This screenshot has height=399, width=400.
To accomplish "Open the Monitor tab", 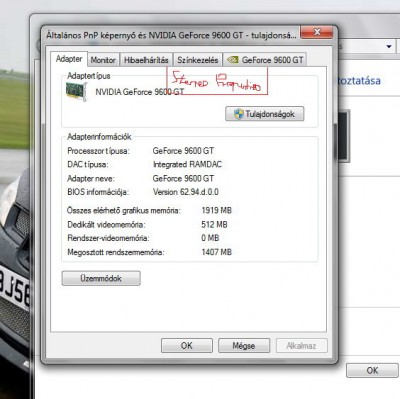I will (x=103, y=60).
